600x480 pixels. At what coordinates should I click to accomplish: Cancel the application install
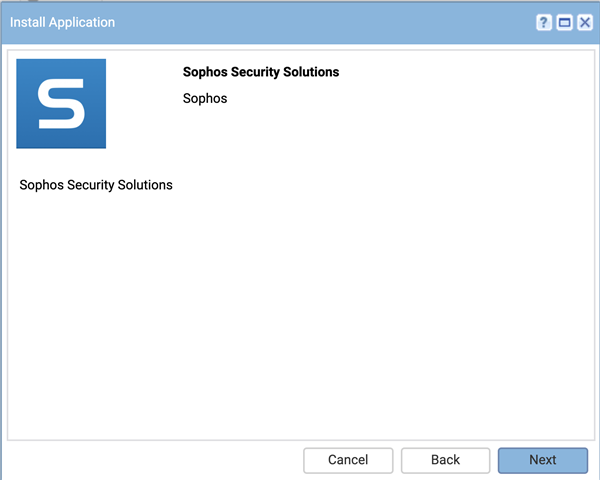tap(348, 460)
